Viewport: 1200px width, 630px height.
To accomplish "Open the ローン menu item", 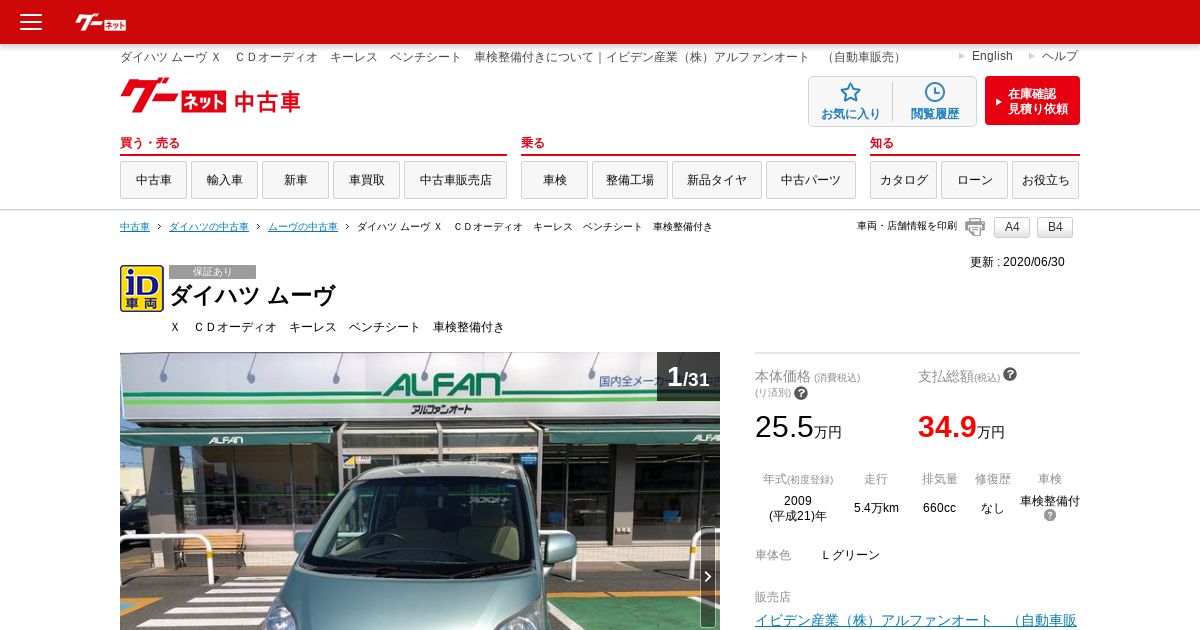I will (x=975, y=180).
